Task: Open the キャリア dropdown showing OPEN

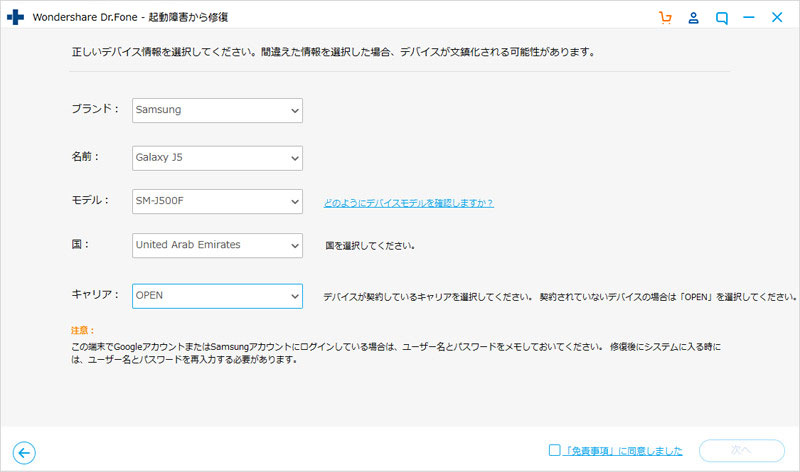Action: click(217, 296)
